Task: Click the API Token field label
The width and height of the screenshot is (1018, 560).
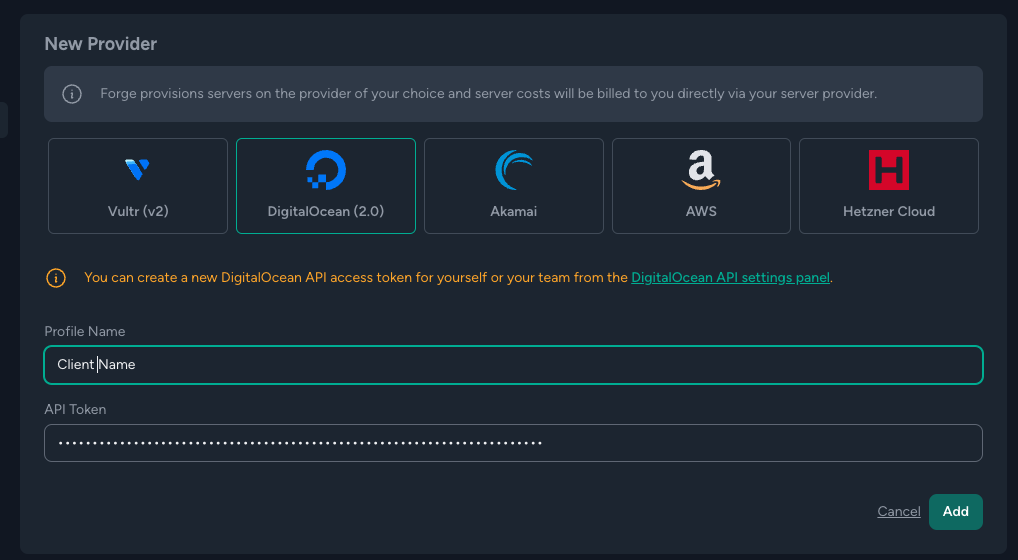Action: pyautogui.click(x=75, y=409)
